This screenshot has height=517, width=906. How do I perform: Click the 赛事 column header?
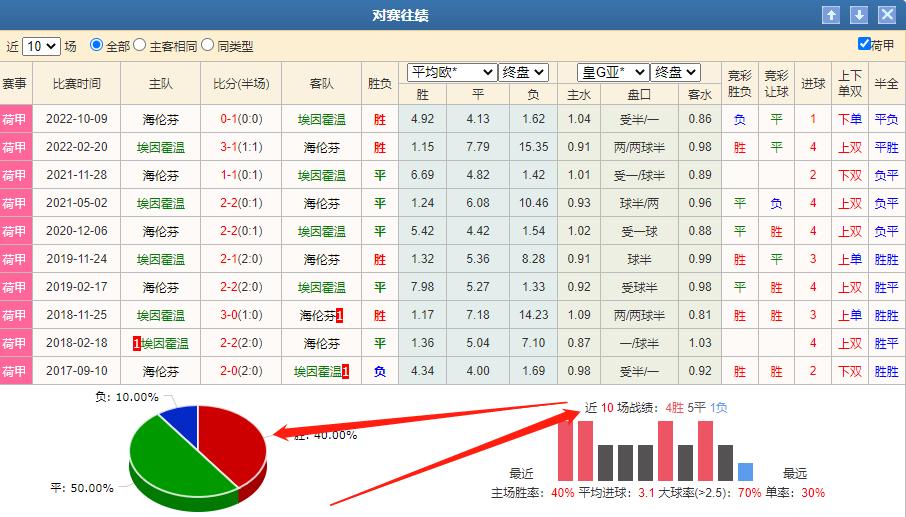(14, 84)
